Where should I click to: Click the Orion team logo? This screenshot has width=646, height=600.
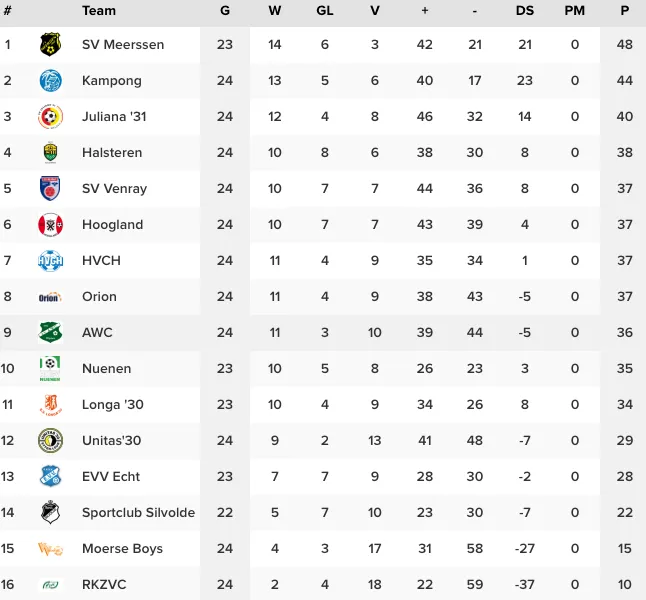pos(50,296)
